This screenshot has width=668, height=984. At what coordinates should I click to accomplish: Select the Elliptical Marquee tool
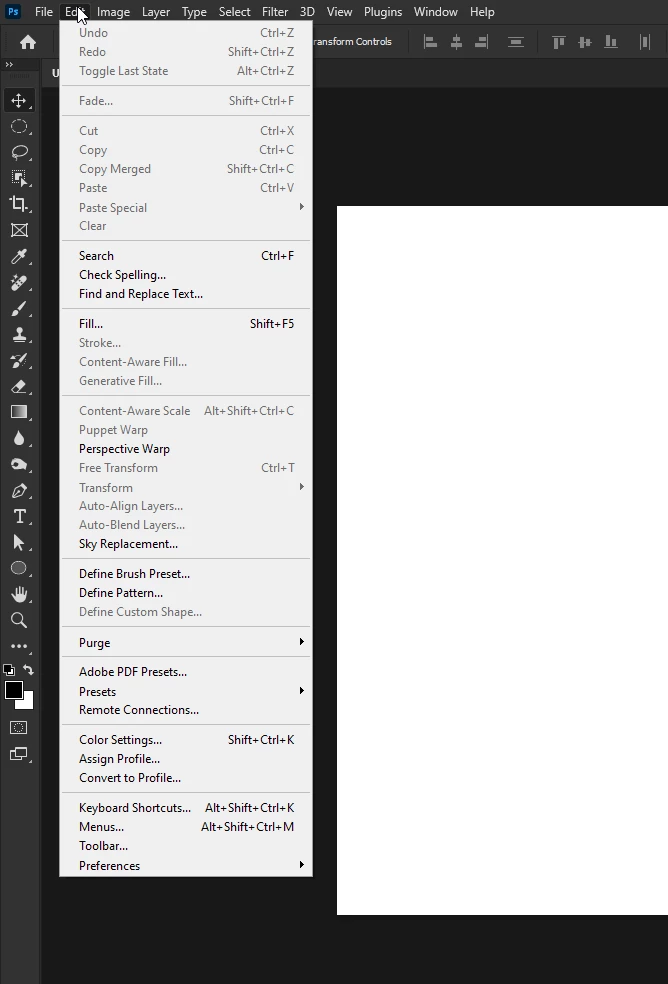[x=19, y=126]
